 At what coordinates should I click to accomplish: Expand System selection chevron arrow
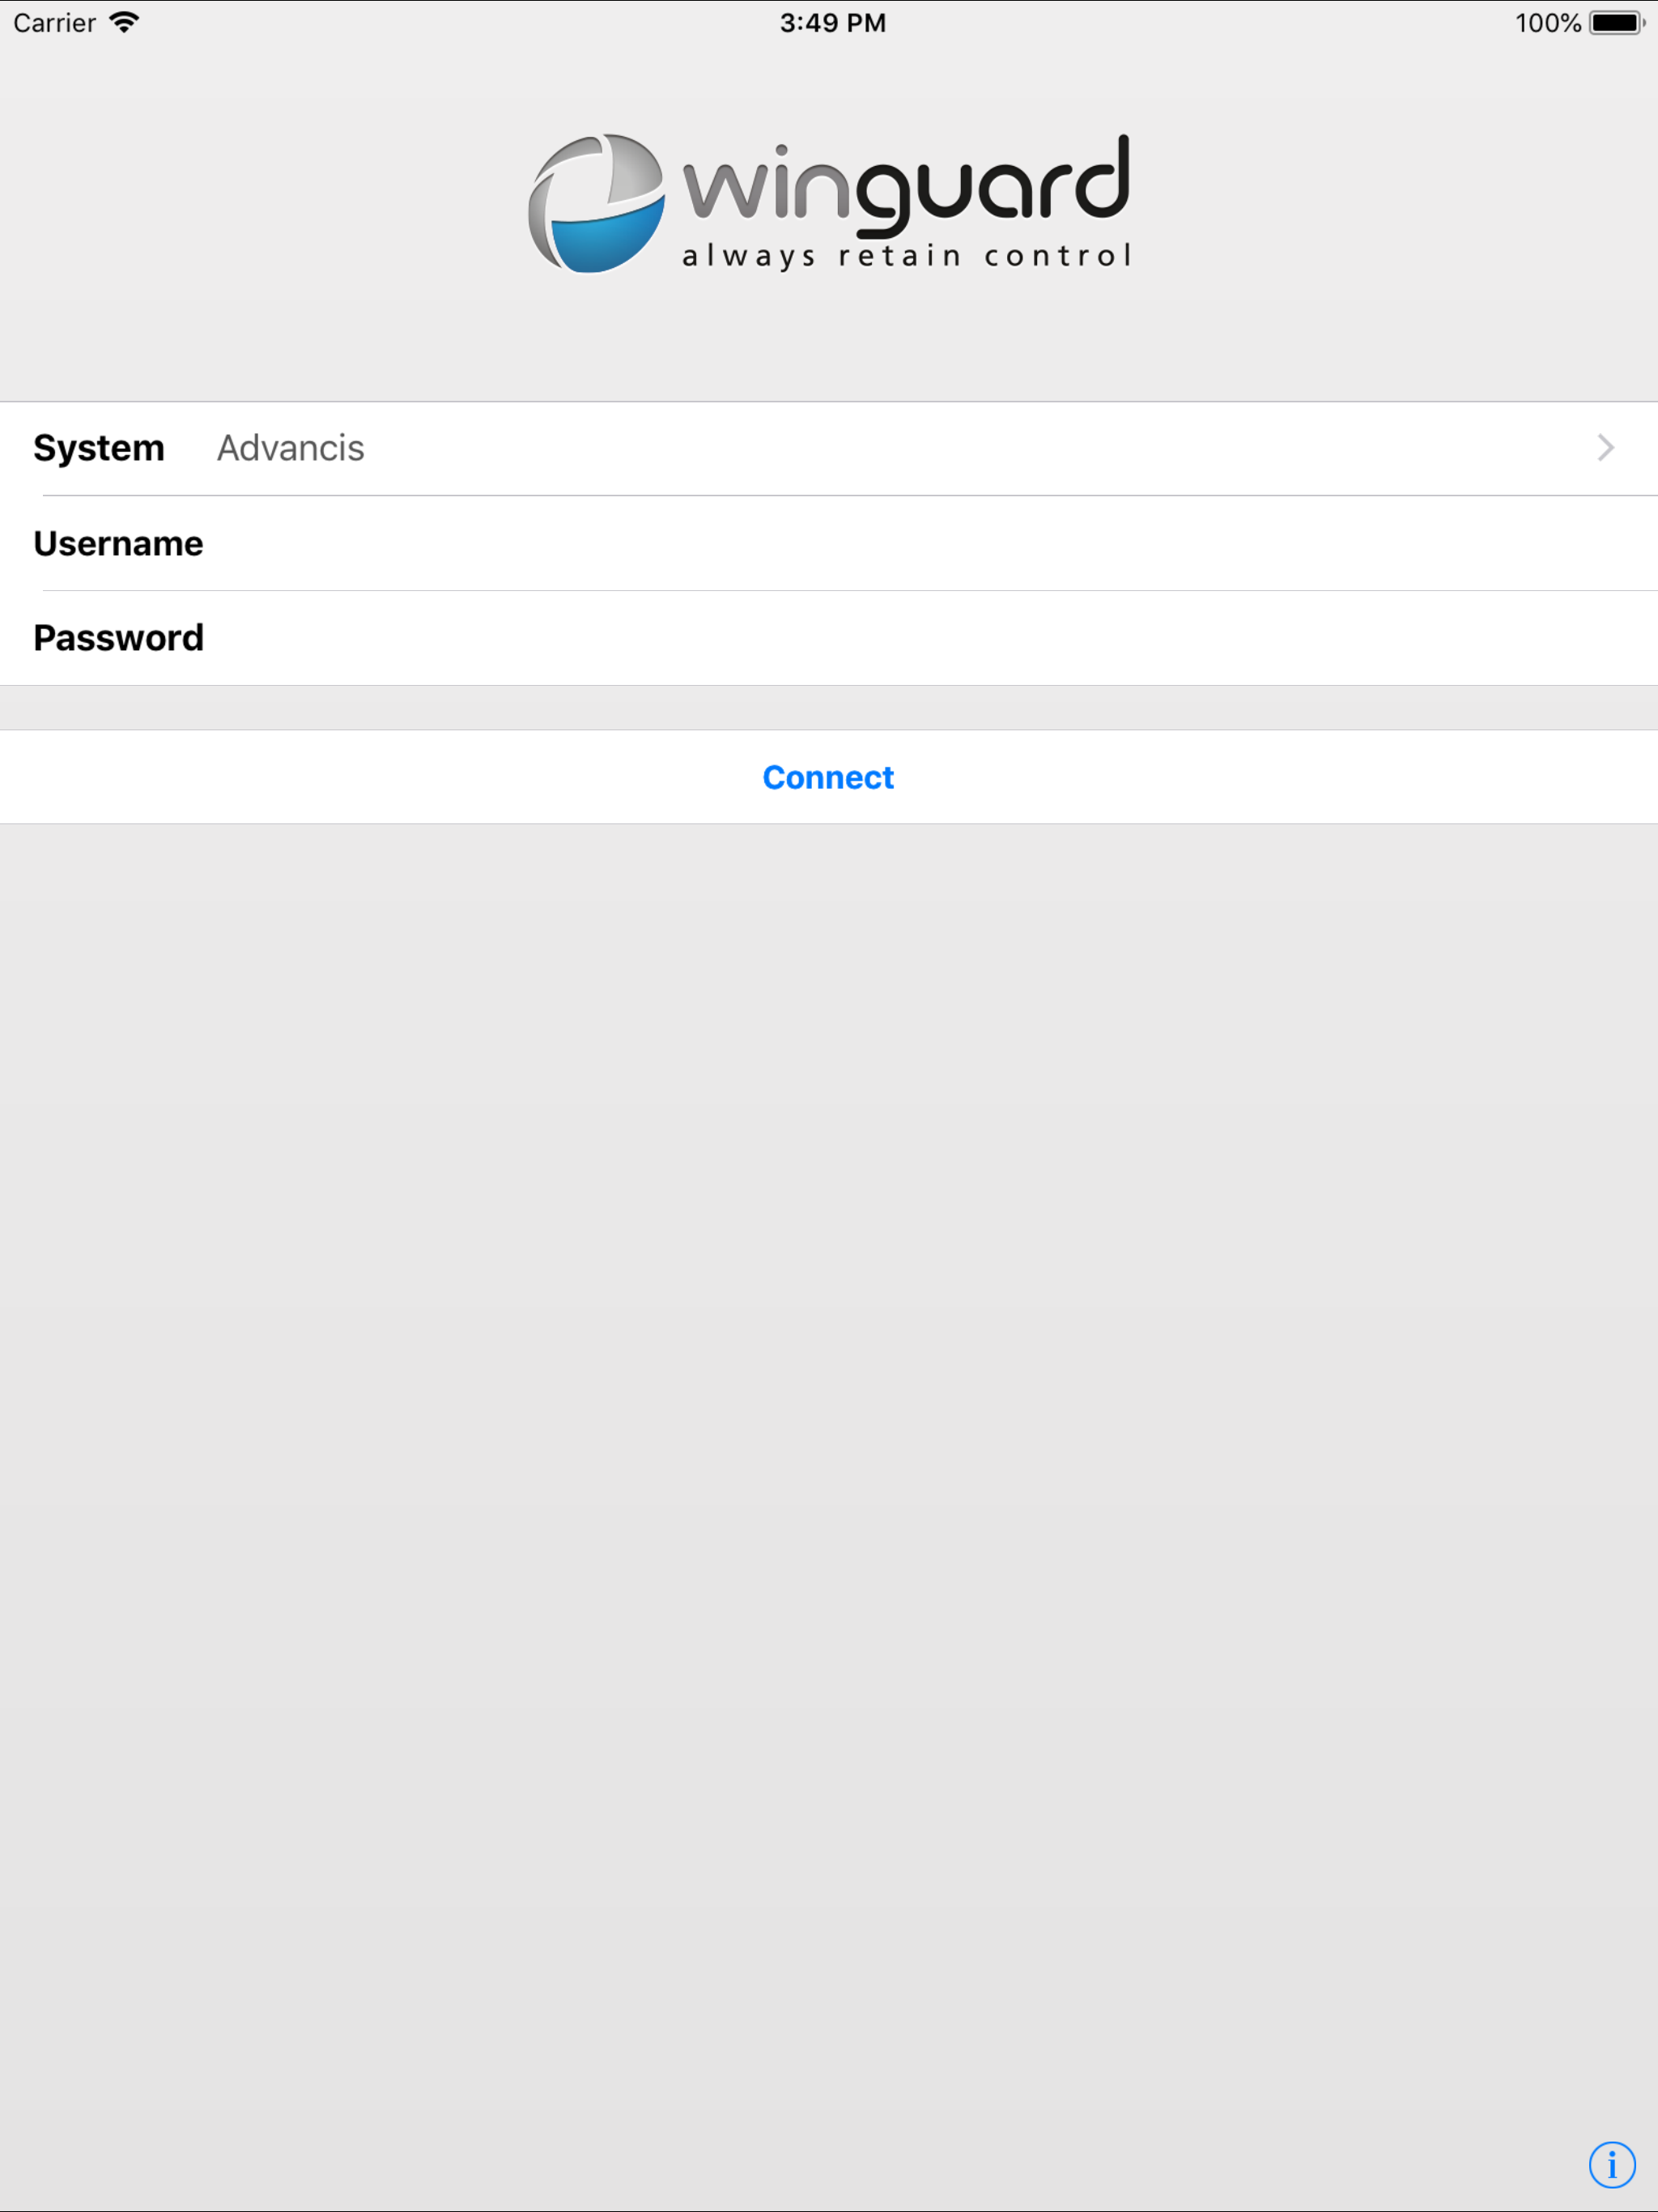pyautogui.click(x=1605, y=448)
